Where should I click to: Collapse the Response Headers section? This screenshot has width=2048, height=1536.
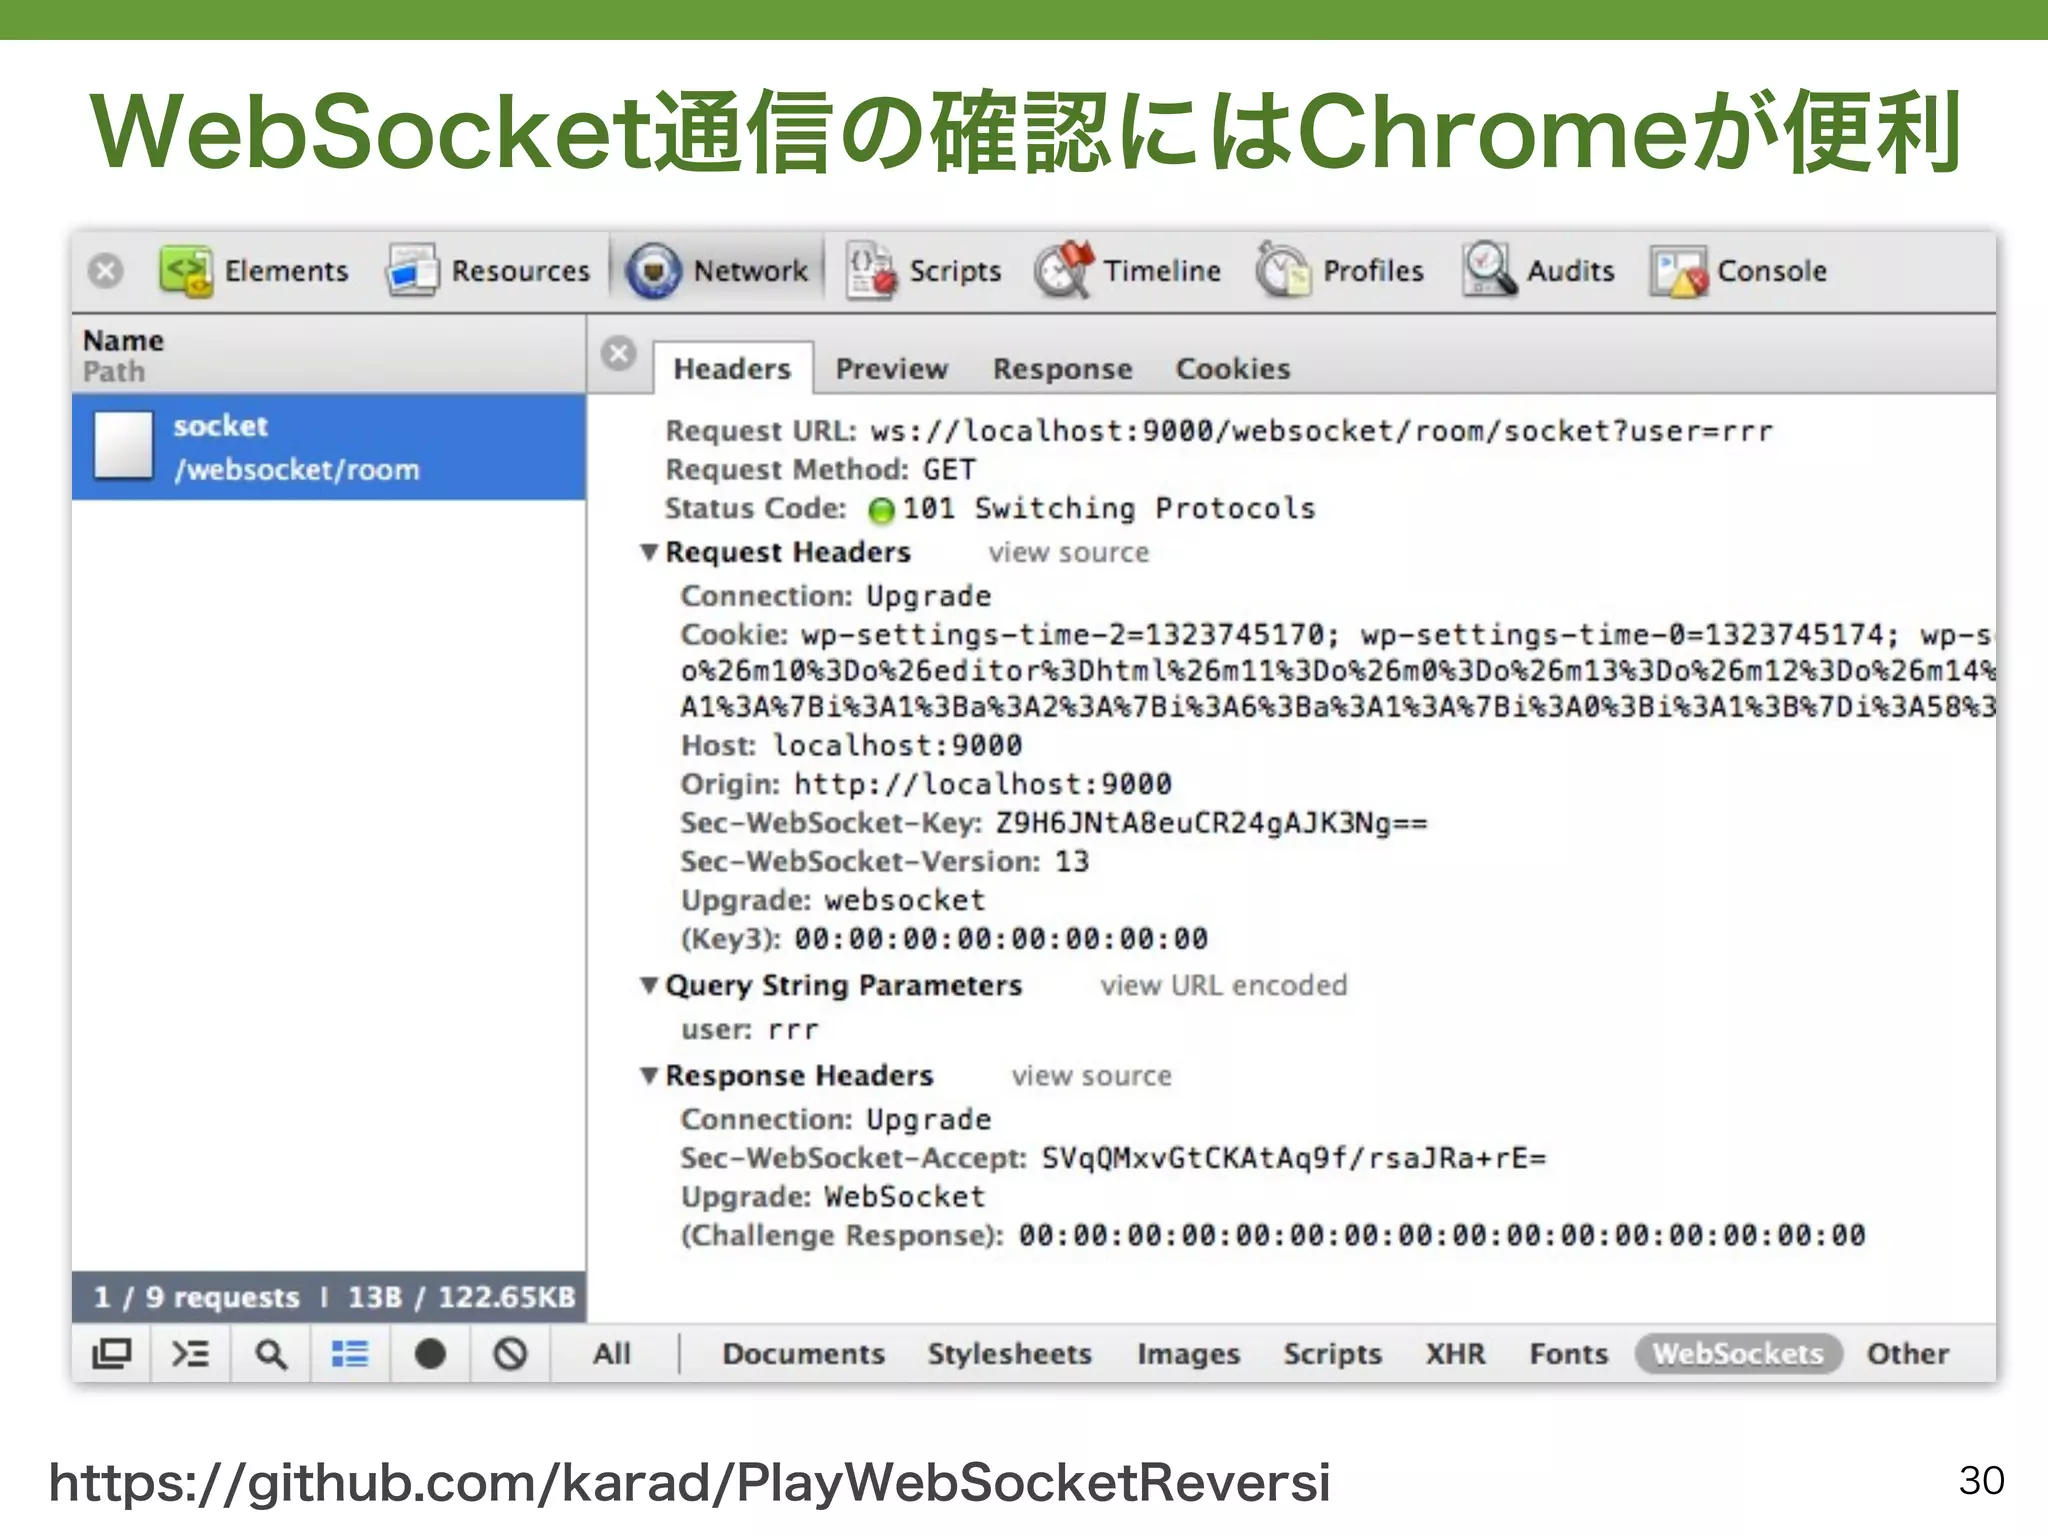point(648,1076)
